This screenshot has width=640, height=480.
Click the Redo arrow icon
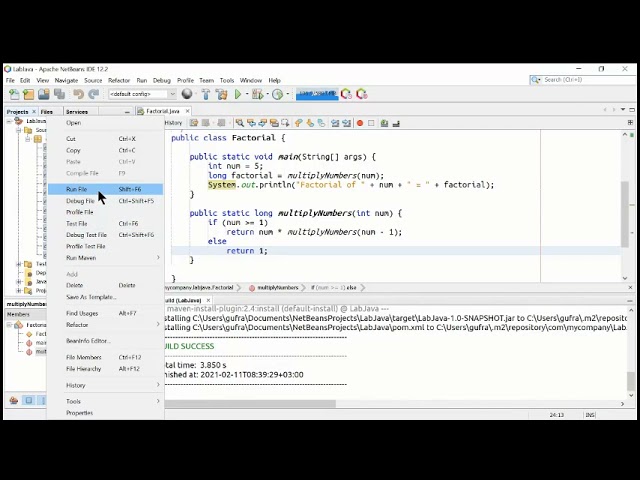(94, 94)
